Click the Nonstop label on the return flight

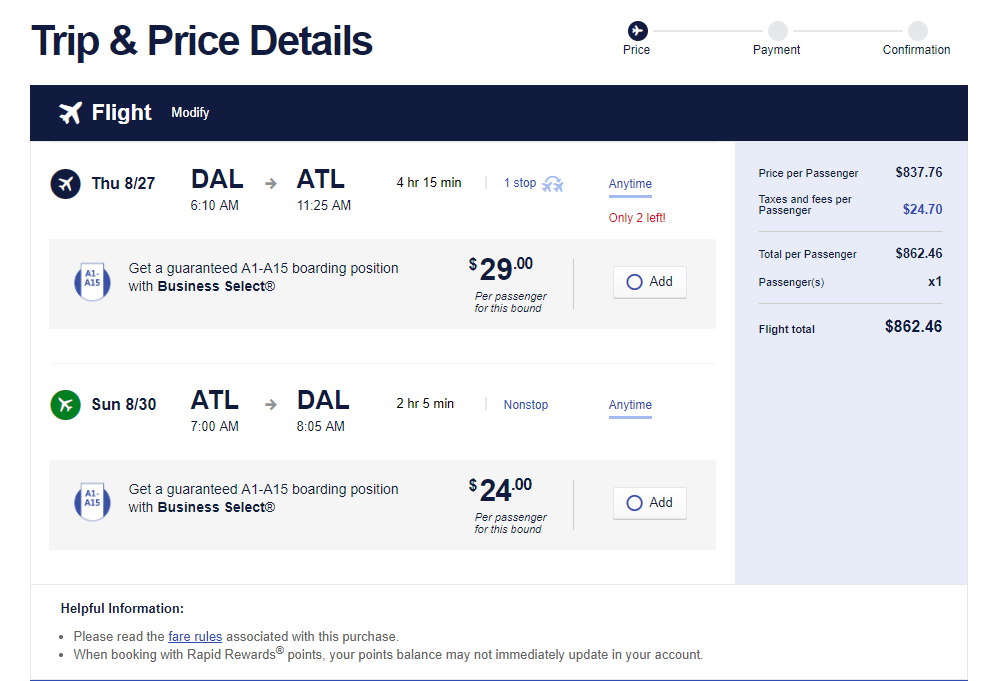(x=526, y=404)
